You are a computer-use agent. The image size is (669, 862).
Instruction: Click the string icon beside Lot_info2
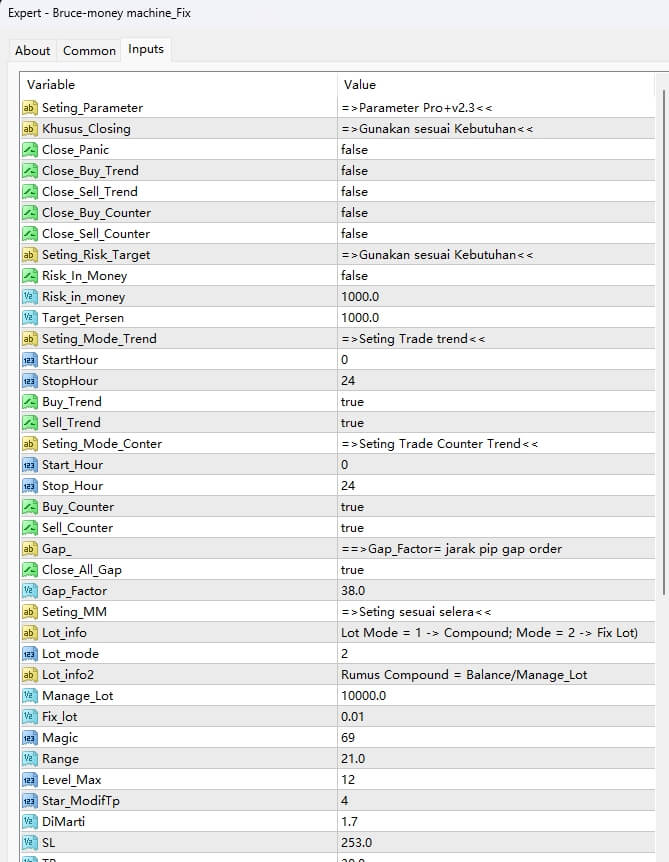30,675
